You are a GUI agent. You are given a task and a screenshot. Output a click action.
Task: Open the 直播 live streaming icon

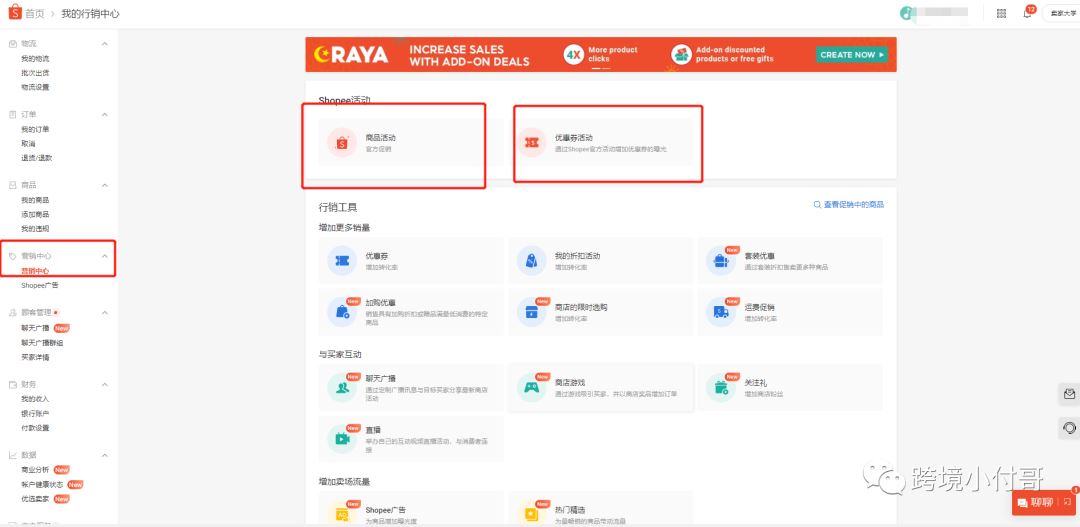[x=342, y=439]
